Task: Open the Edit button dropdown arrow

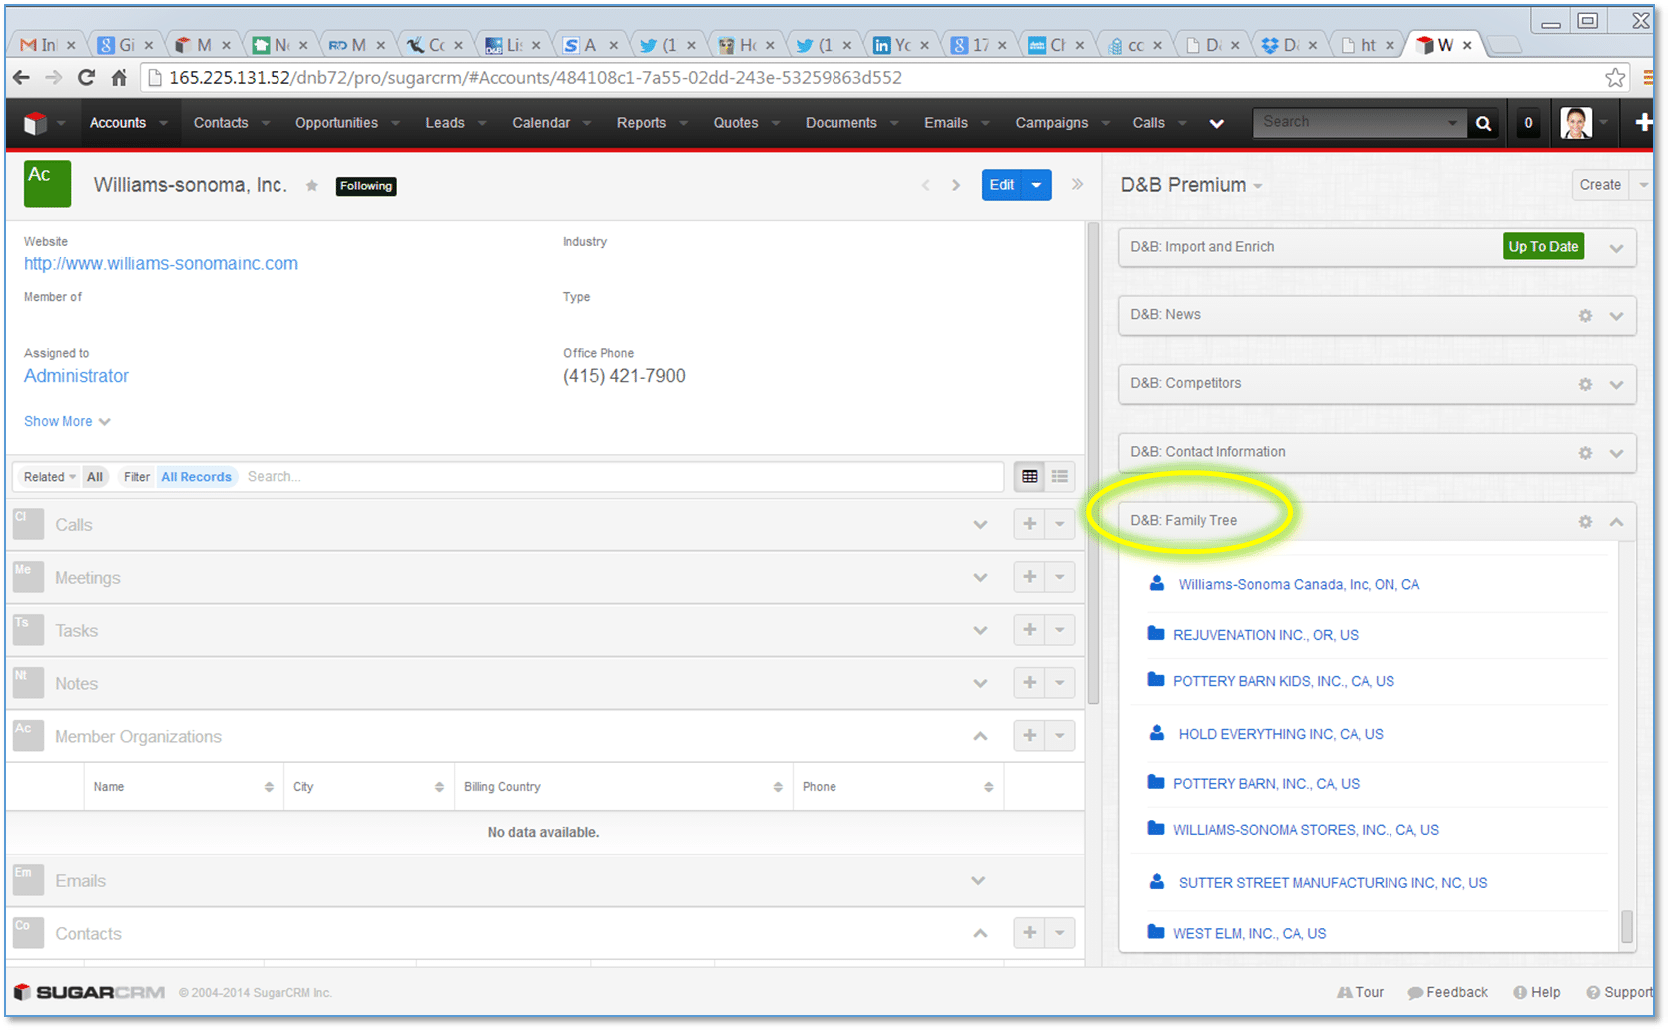Action: [x=1037, y=185]
